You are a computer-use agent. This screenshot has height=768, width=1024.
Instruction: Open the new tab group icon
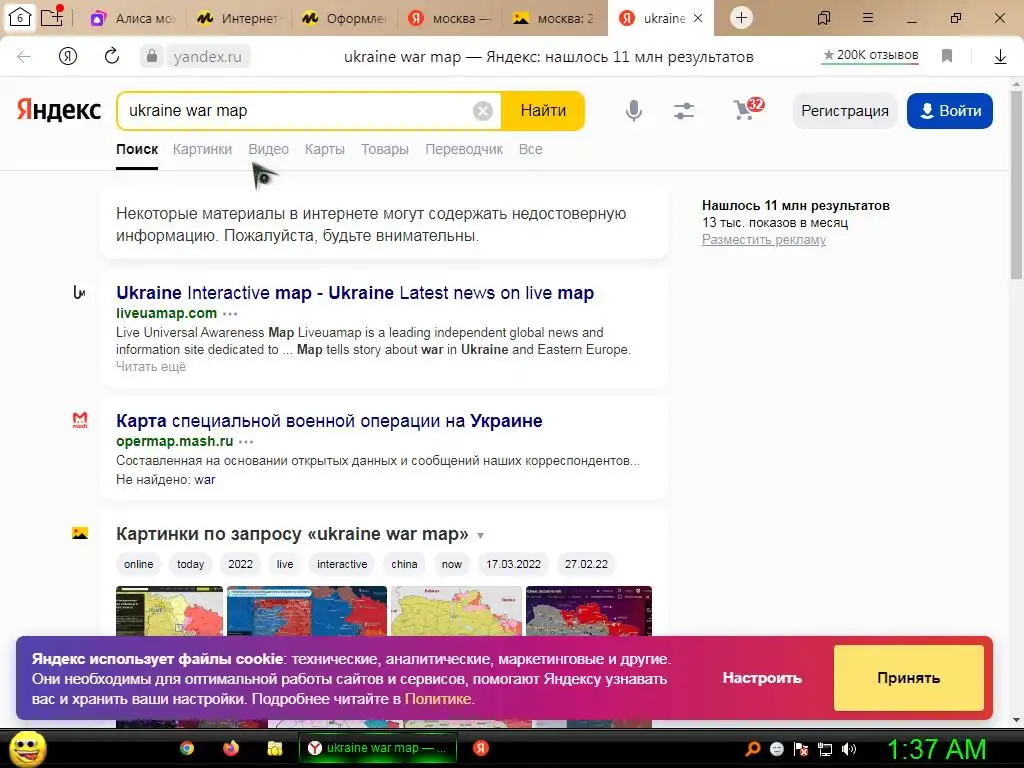pos(52,16)
